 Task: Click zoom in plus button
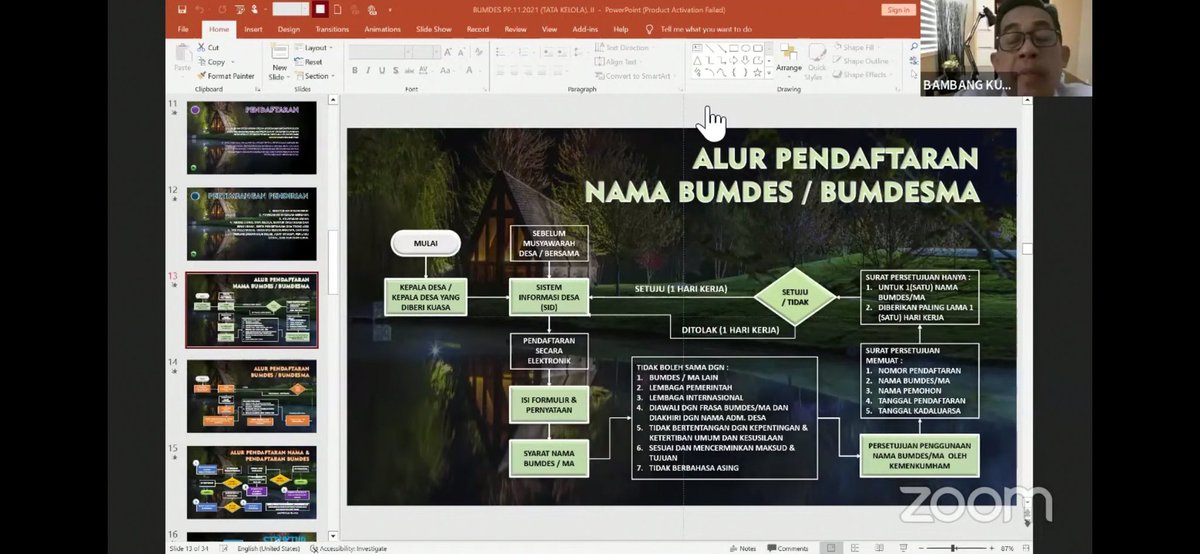pyautogui.click(x=991, y=548)
